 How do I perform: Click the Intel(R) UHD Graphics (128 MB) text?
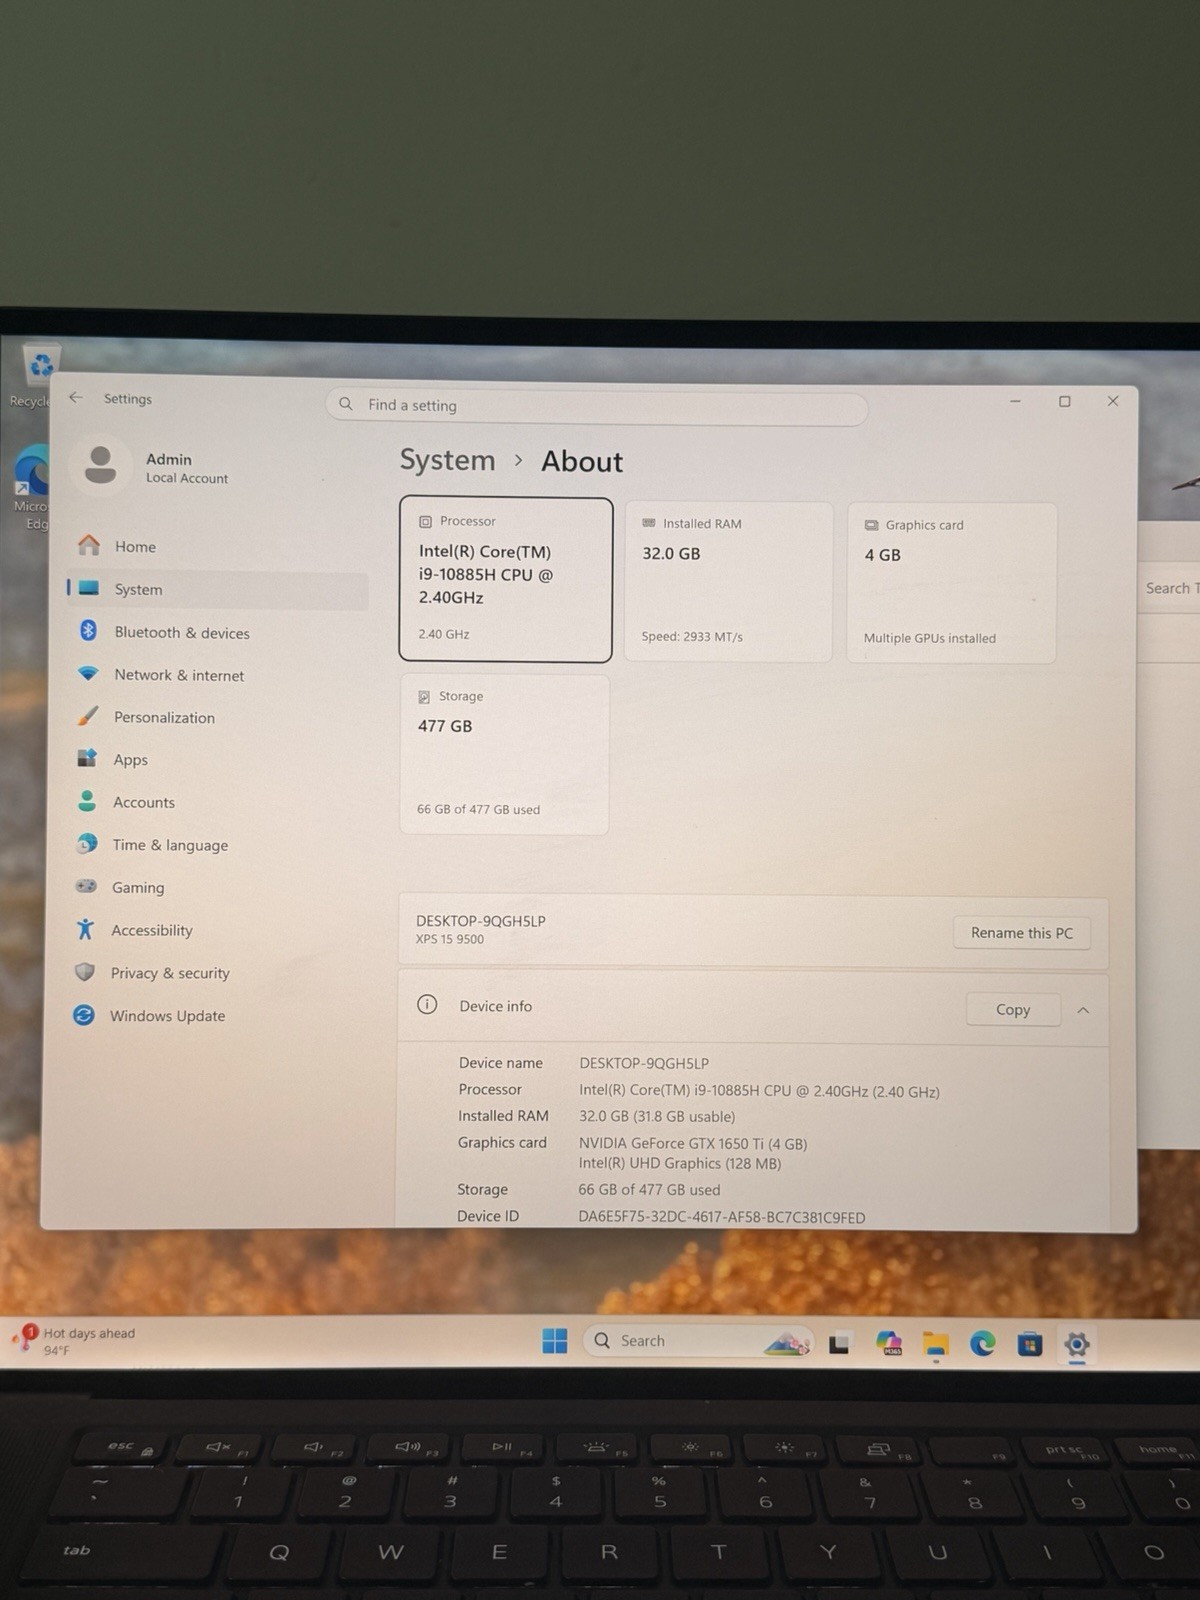pyautogui.click(x=680, y=1163)
